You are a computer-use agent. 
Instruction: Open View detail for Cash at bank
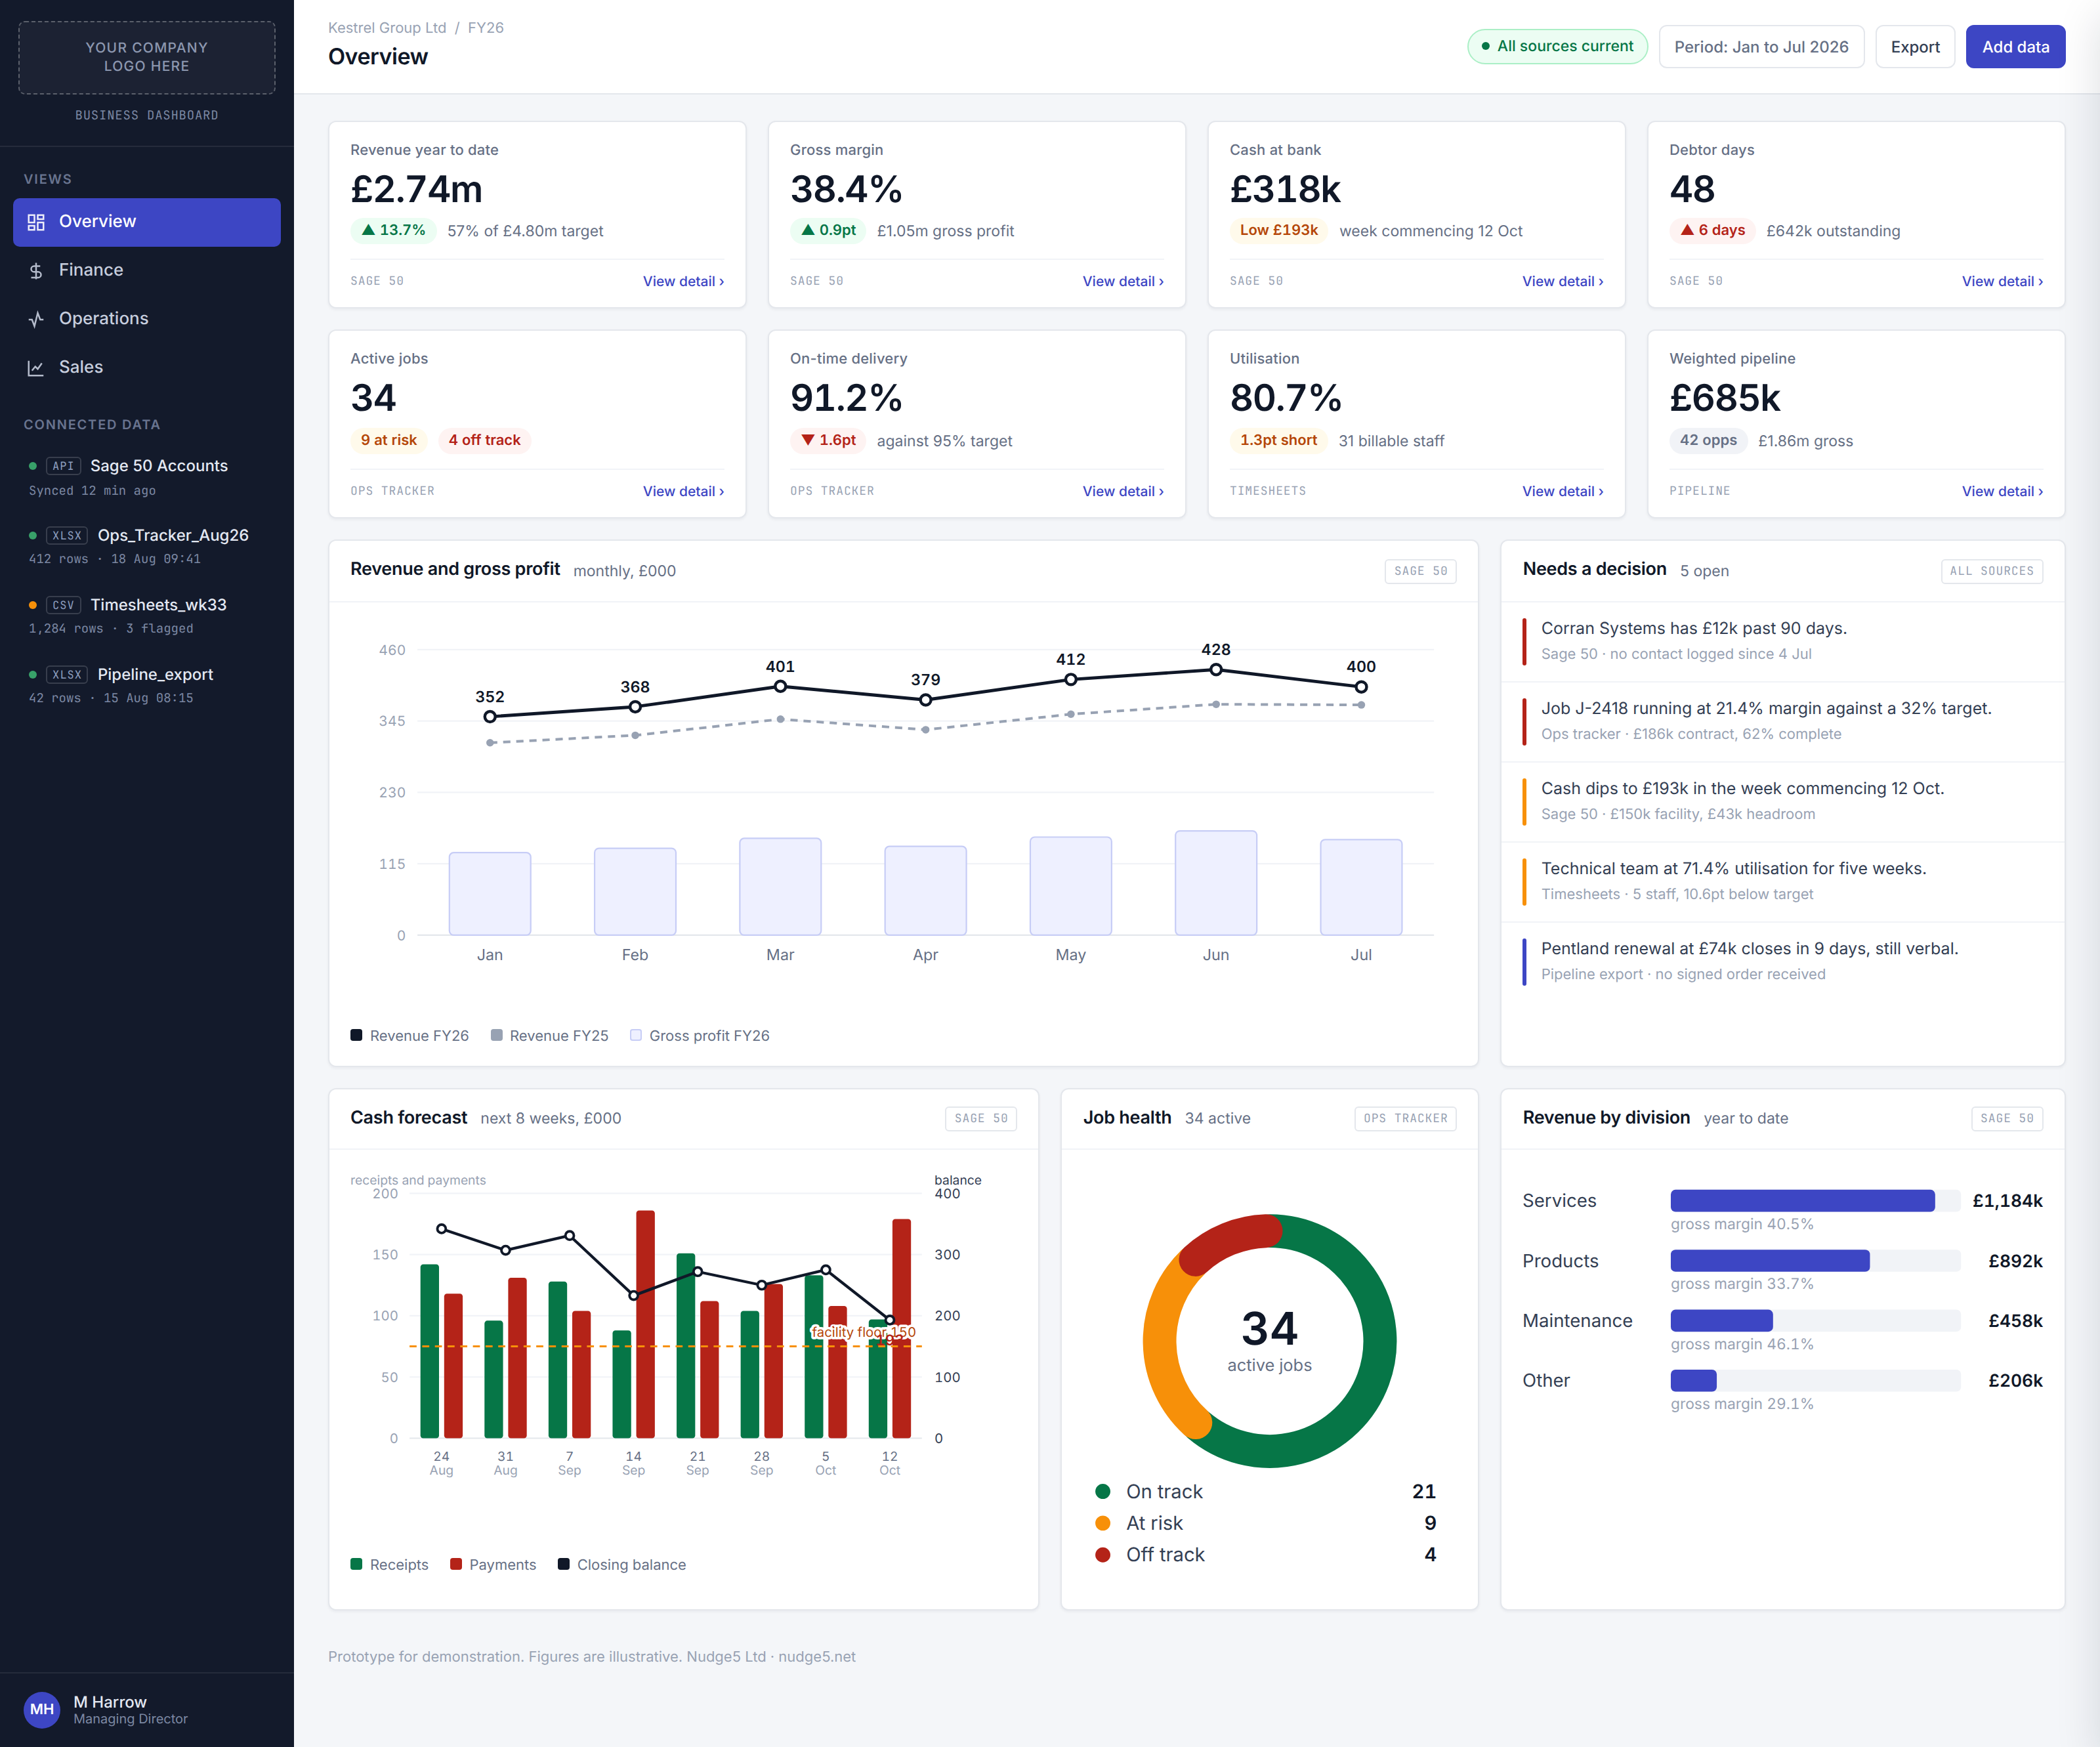[1562, 282]
